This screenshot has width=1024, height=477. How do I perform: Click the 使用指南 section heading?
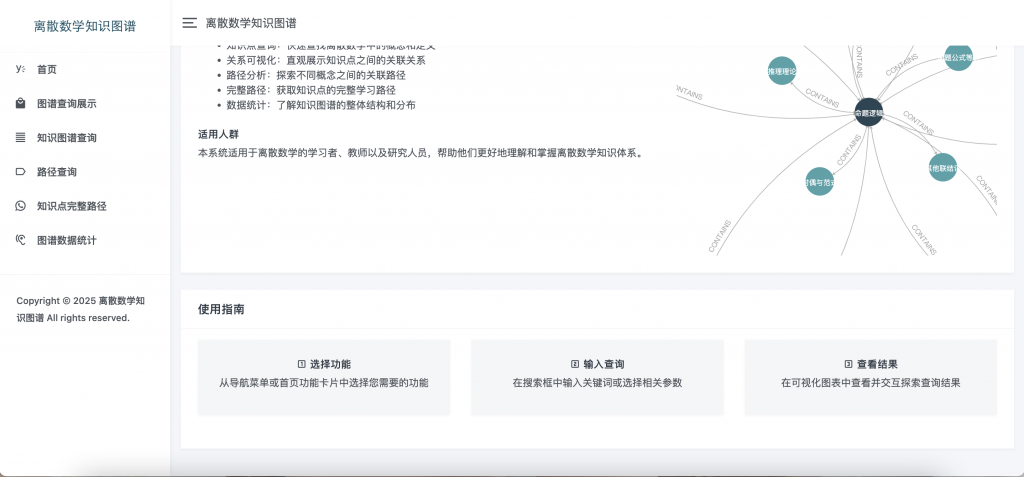click(221, 309)
